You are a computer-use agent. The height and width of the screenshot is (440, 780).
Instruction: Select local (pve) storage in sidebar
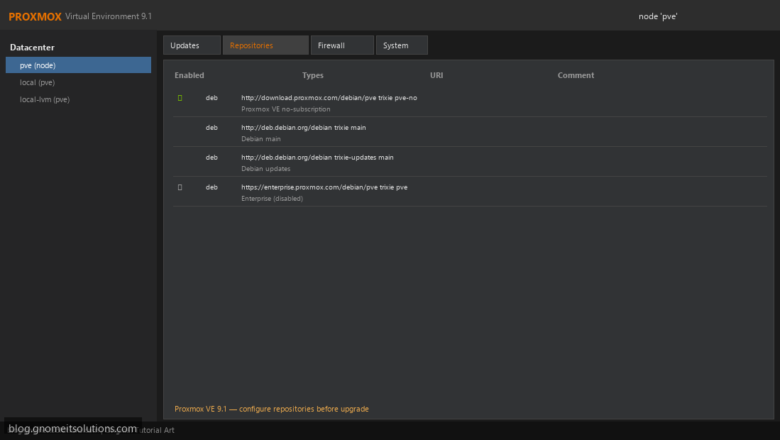(37, 83)
